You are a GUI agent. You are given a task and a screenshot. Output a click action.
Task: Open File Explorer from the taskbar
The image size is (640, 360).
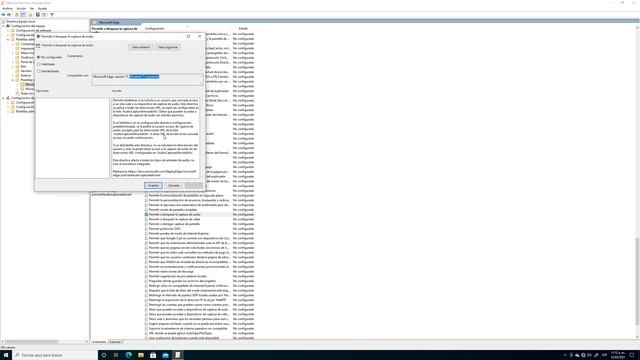click(141, 355)
